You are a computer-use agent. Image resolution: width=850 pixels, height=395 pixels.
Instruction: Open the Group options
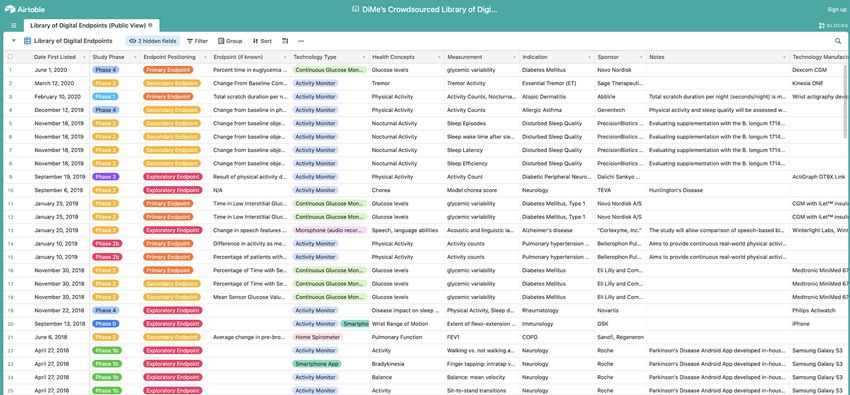[x=230, y=41]
